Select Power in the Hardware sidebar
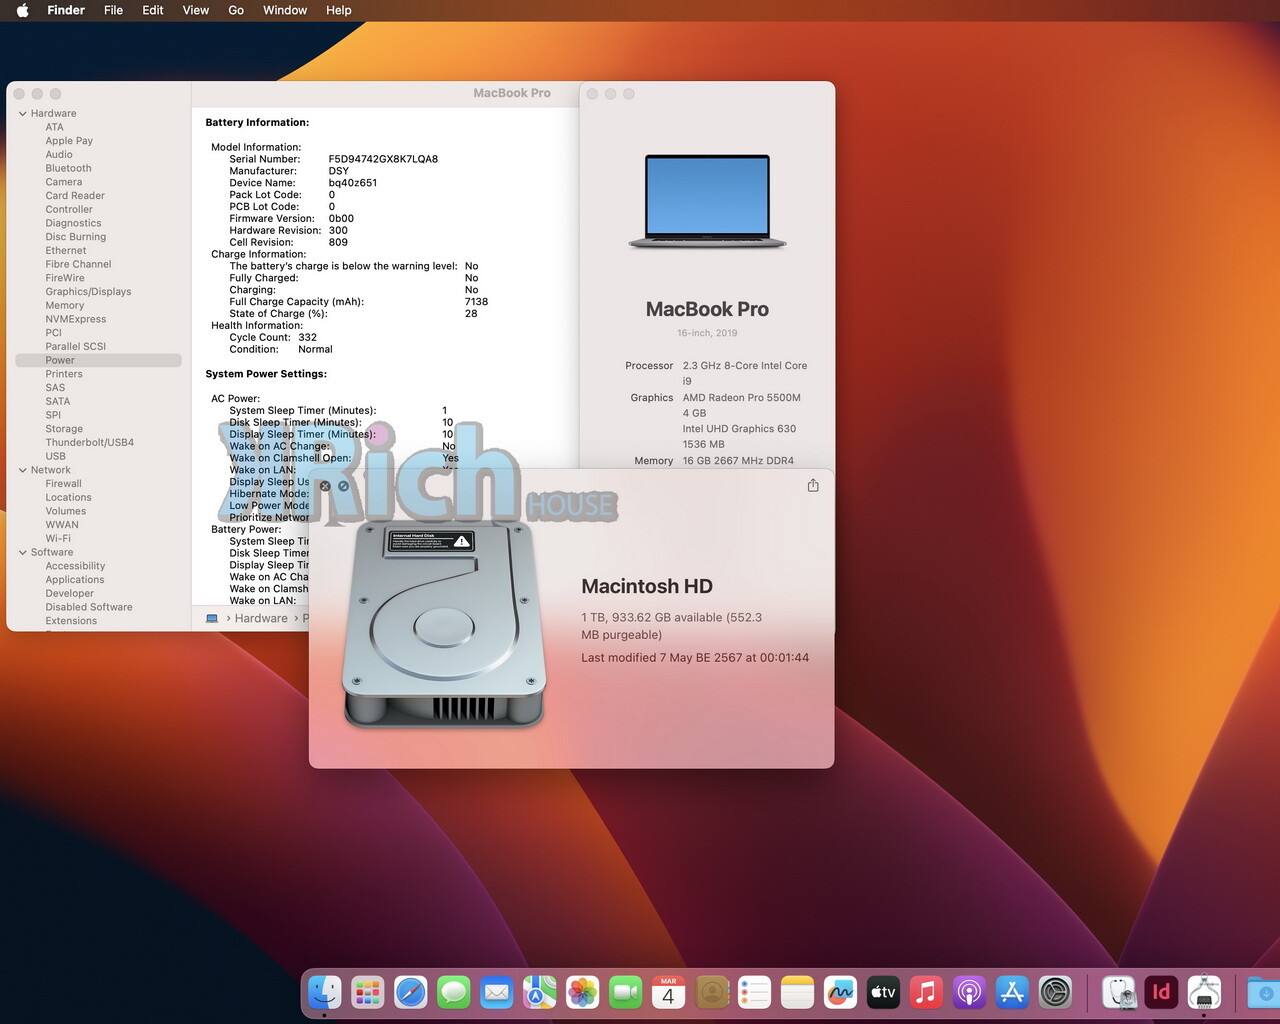 99,360
